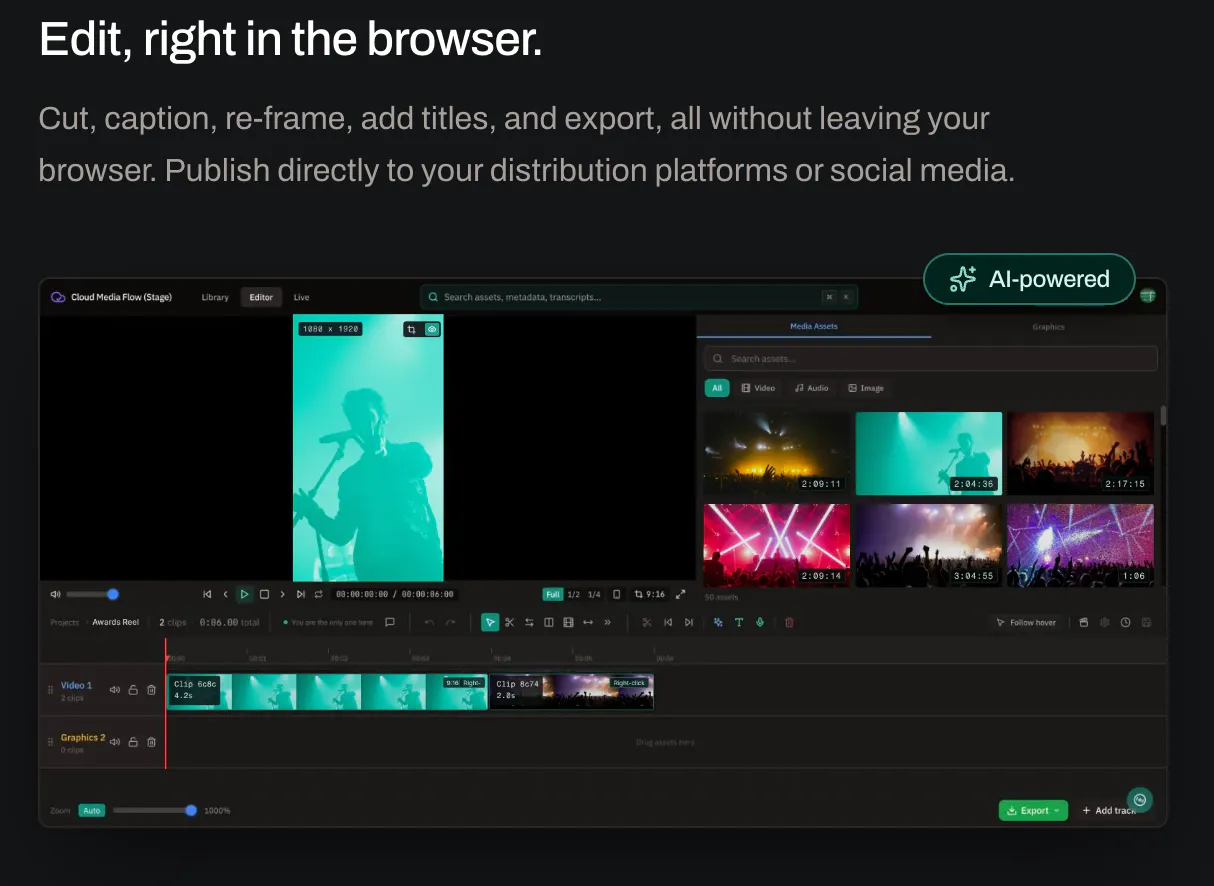
Task: Toggle loop playback
Action: click(x=318, y=594)
